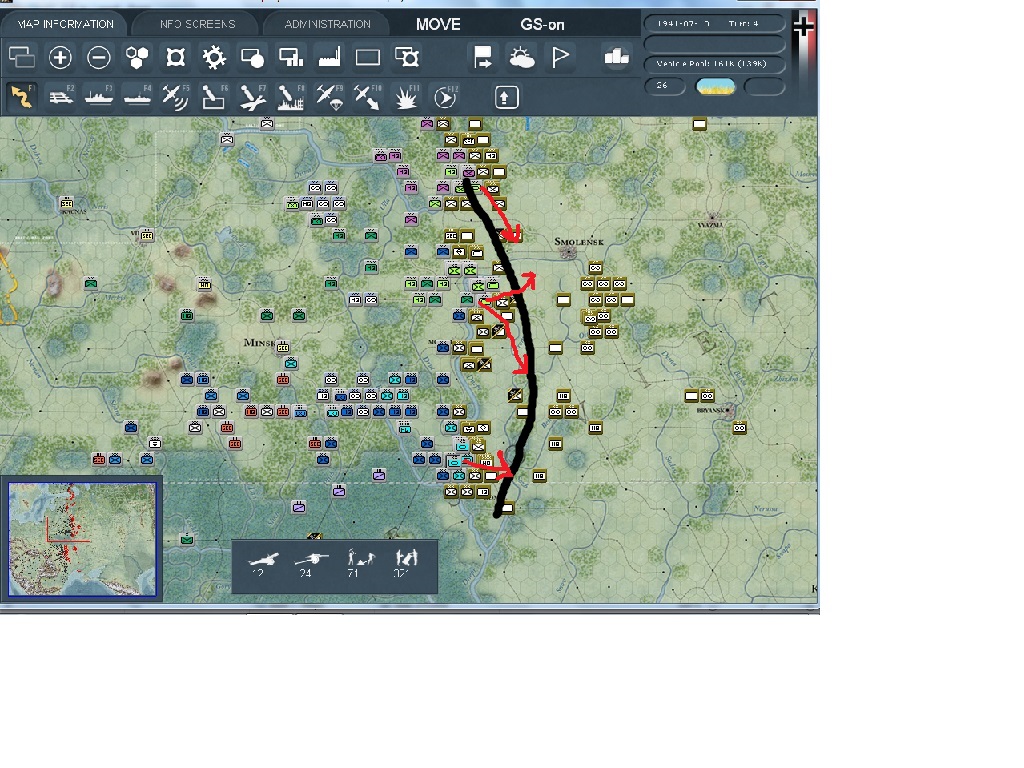Click the Vehicle Pool readout
1024x768 pixels.
714,63
